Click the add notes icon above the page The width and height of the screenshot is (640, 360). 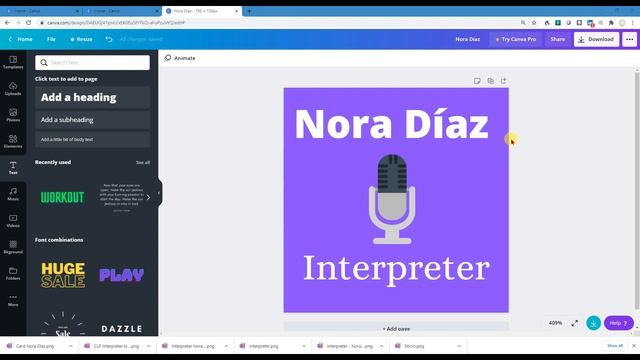(x=477, y=81)
